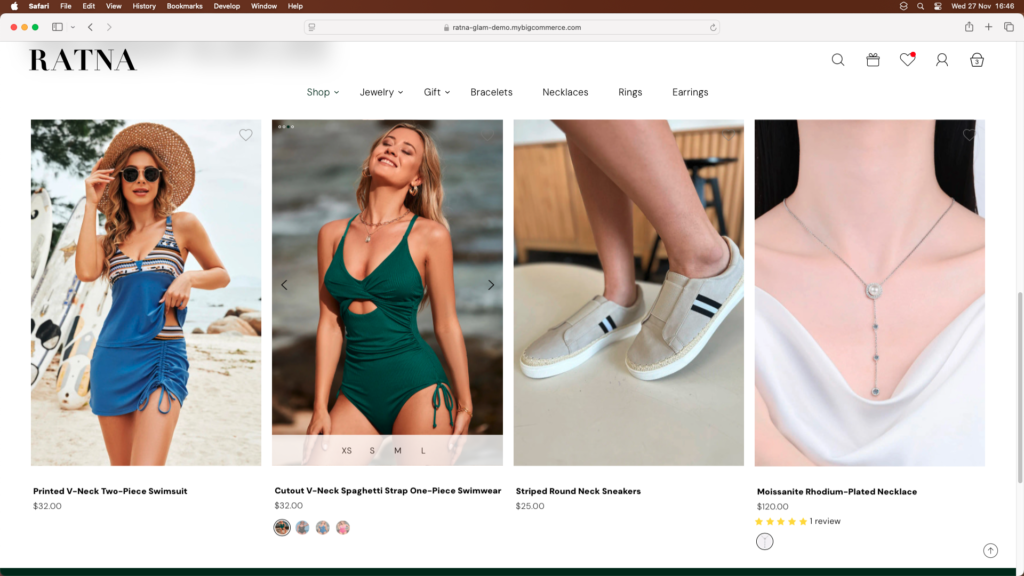The height and width of the screenshot is (576, 1024).
Task: Open a new tab with plus icon
Action: coord(989,27)
